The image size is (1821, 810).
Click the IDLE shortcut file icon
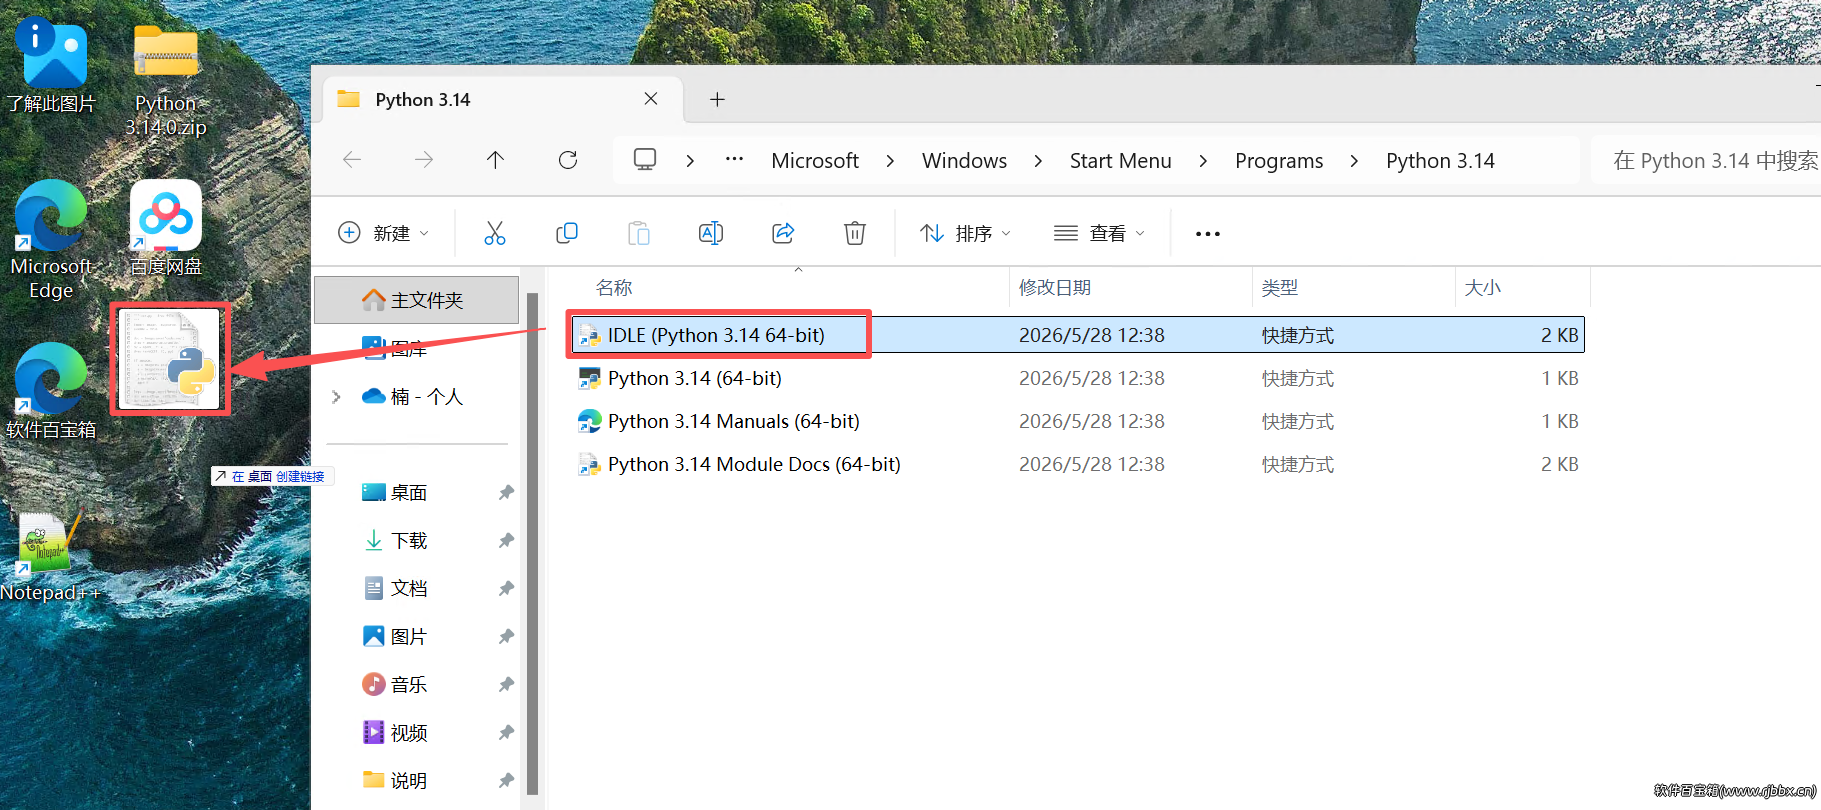[x=590, y=336]
